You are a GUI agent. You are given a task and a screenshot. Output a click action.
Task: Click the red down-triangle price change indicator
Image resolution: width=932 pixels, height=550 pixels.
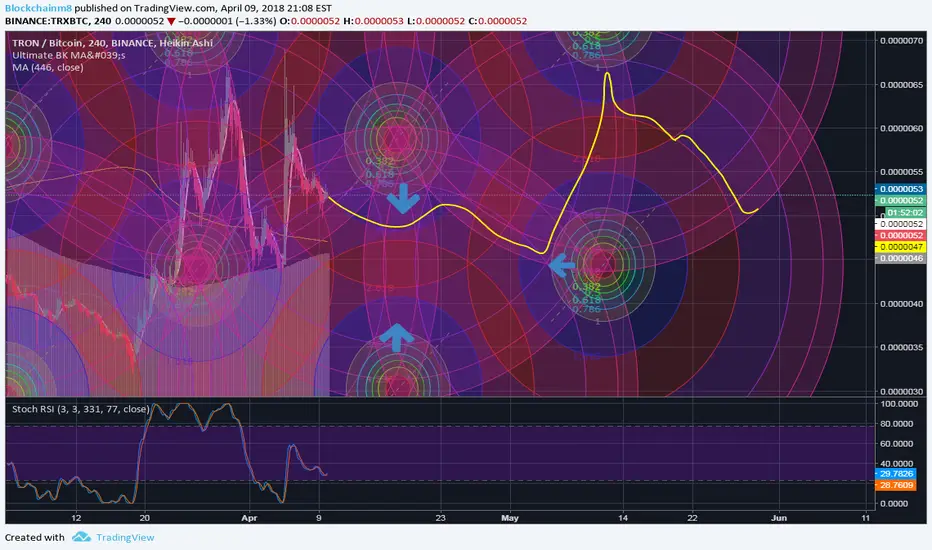tap(171, 21)
